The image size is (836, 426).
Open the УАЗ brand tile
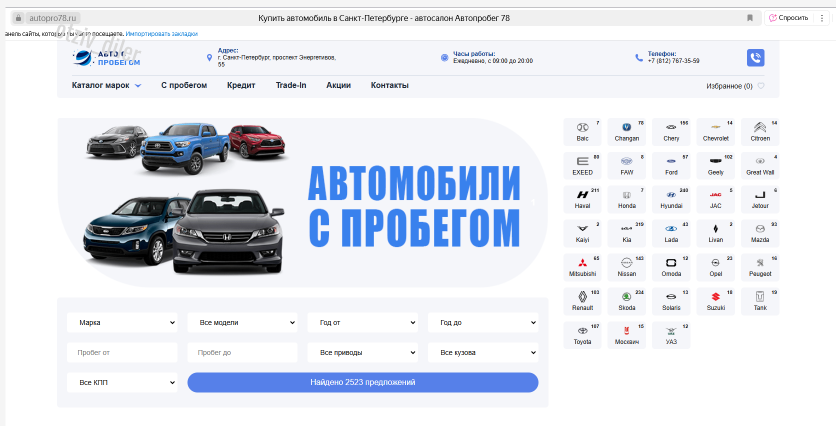[671, 335]
